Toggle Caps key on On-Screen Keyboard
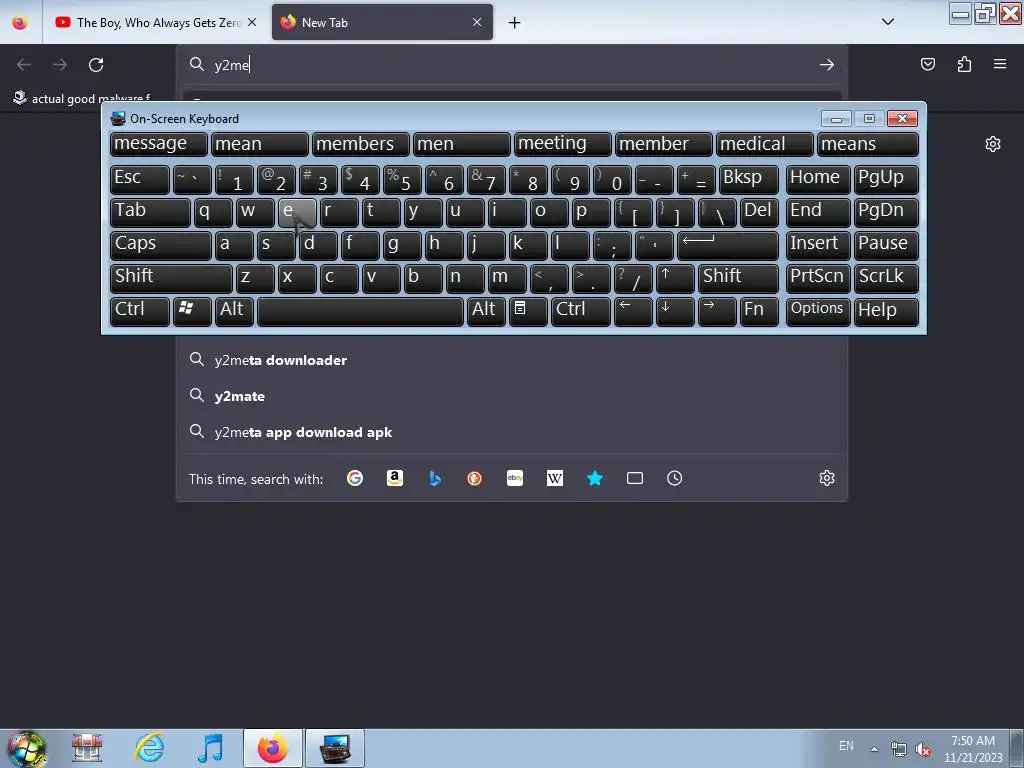The width and height of the screenshot is (1024, 768). [x=161, y=245]
